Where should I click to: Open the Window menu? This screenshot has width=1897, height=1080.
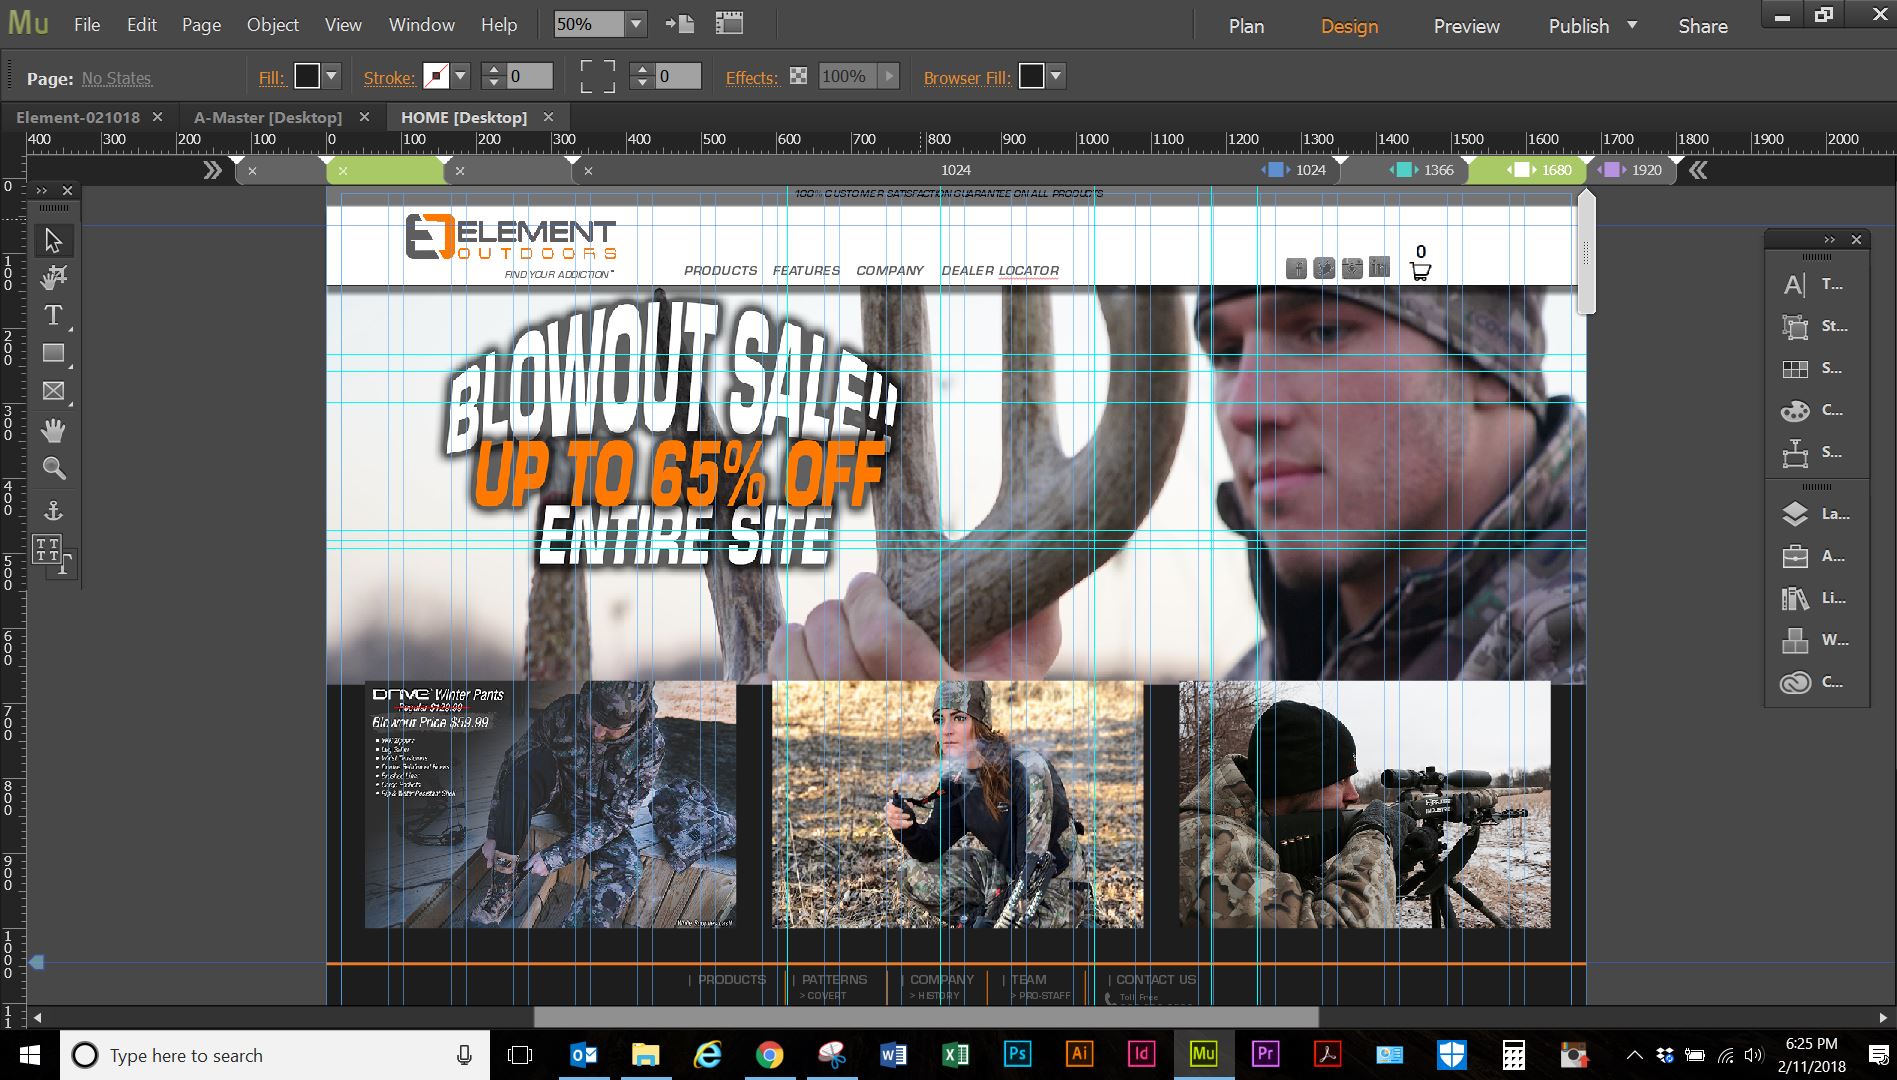[x=421, y=25]
